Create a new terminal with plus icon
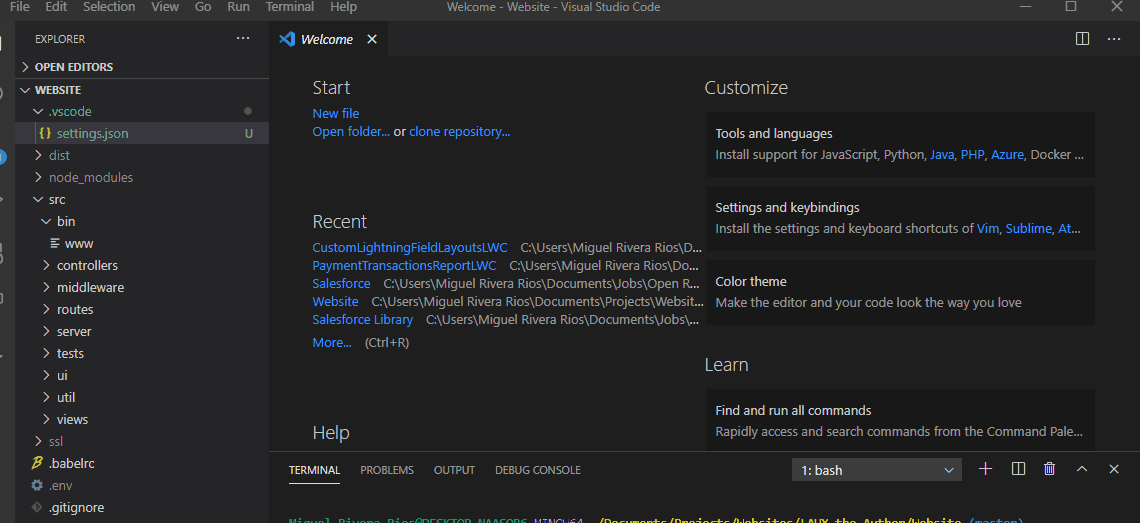 (x=985, y=469)
